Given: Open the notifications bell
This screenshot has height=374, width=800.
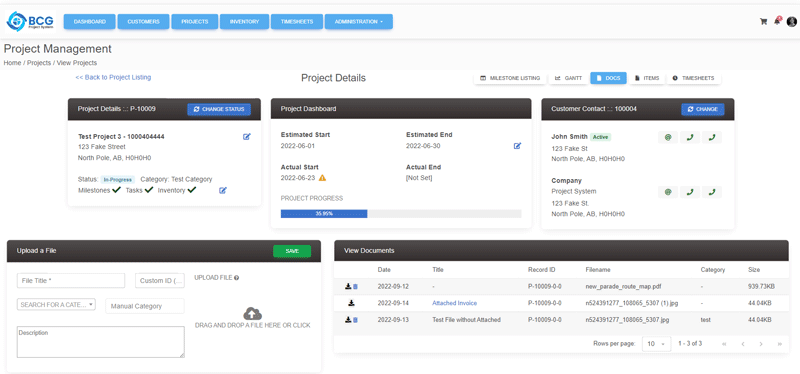Looking at the screenshot, I should 777,21.
